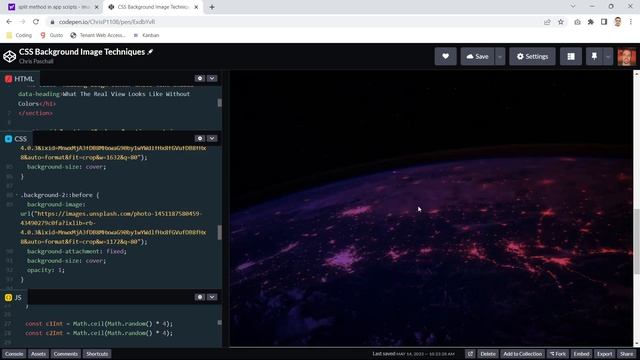Share page icon in address bar
640x360 pixels.
(x=547, y=22)
